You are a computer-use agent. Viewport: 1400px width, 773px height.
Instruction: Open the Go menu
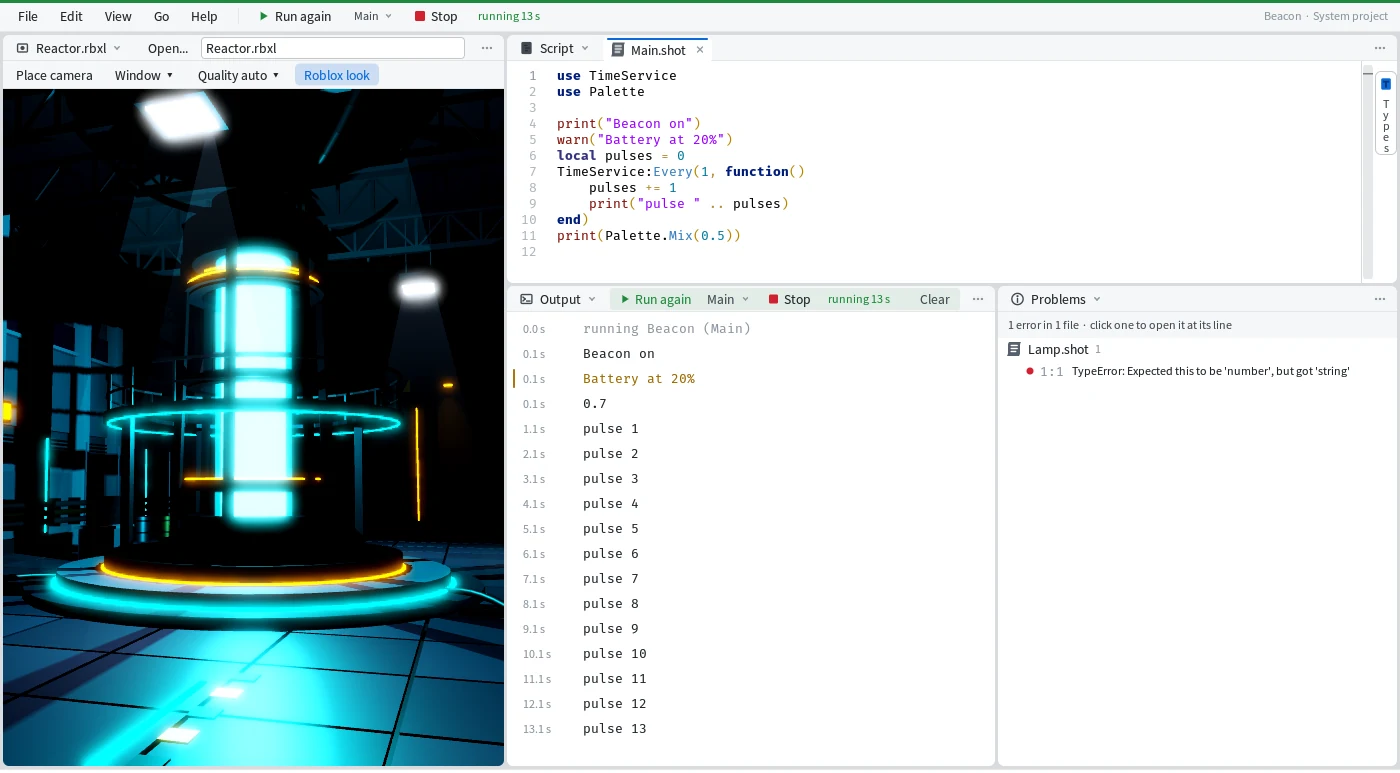[162, 16]
